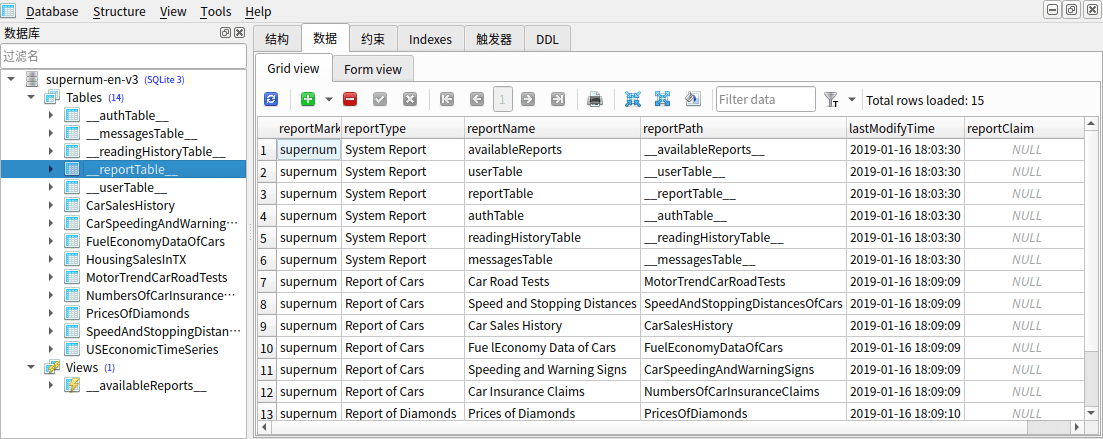Image resolution: width=1103 pixels, height=439 pixels.
Task: Open the filter mode dropdown arrow
Action: point(852,100)
